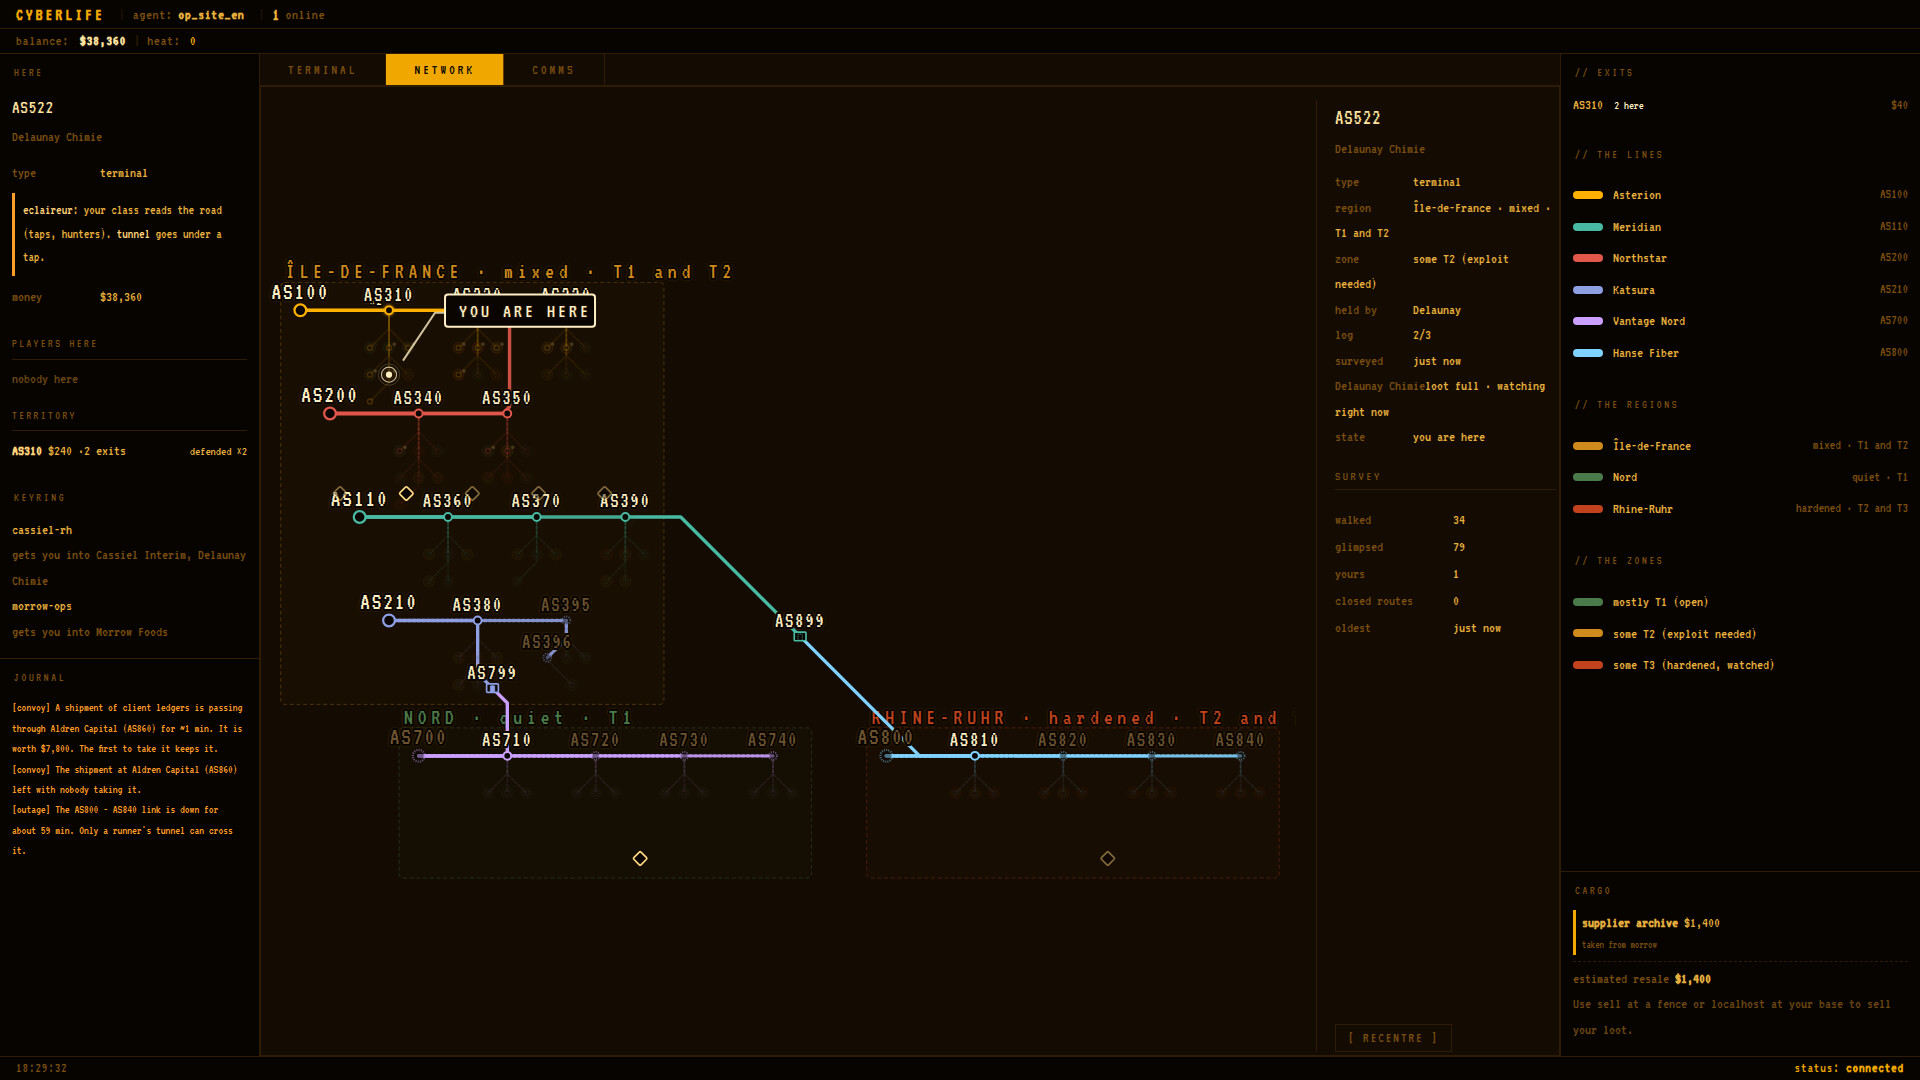Select the Hanse Fiber line entry

pos(1740,353)
